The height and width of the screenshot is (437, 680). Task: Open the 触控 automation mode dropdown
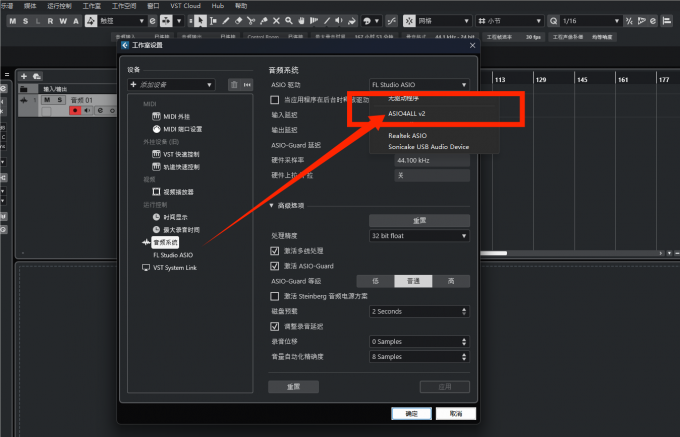(122, 21)
